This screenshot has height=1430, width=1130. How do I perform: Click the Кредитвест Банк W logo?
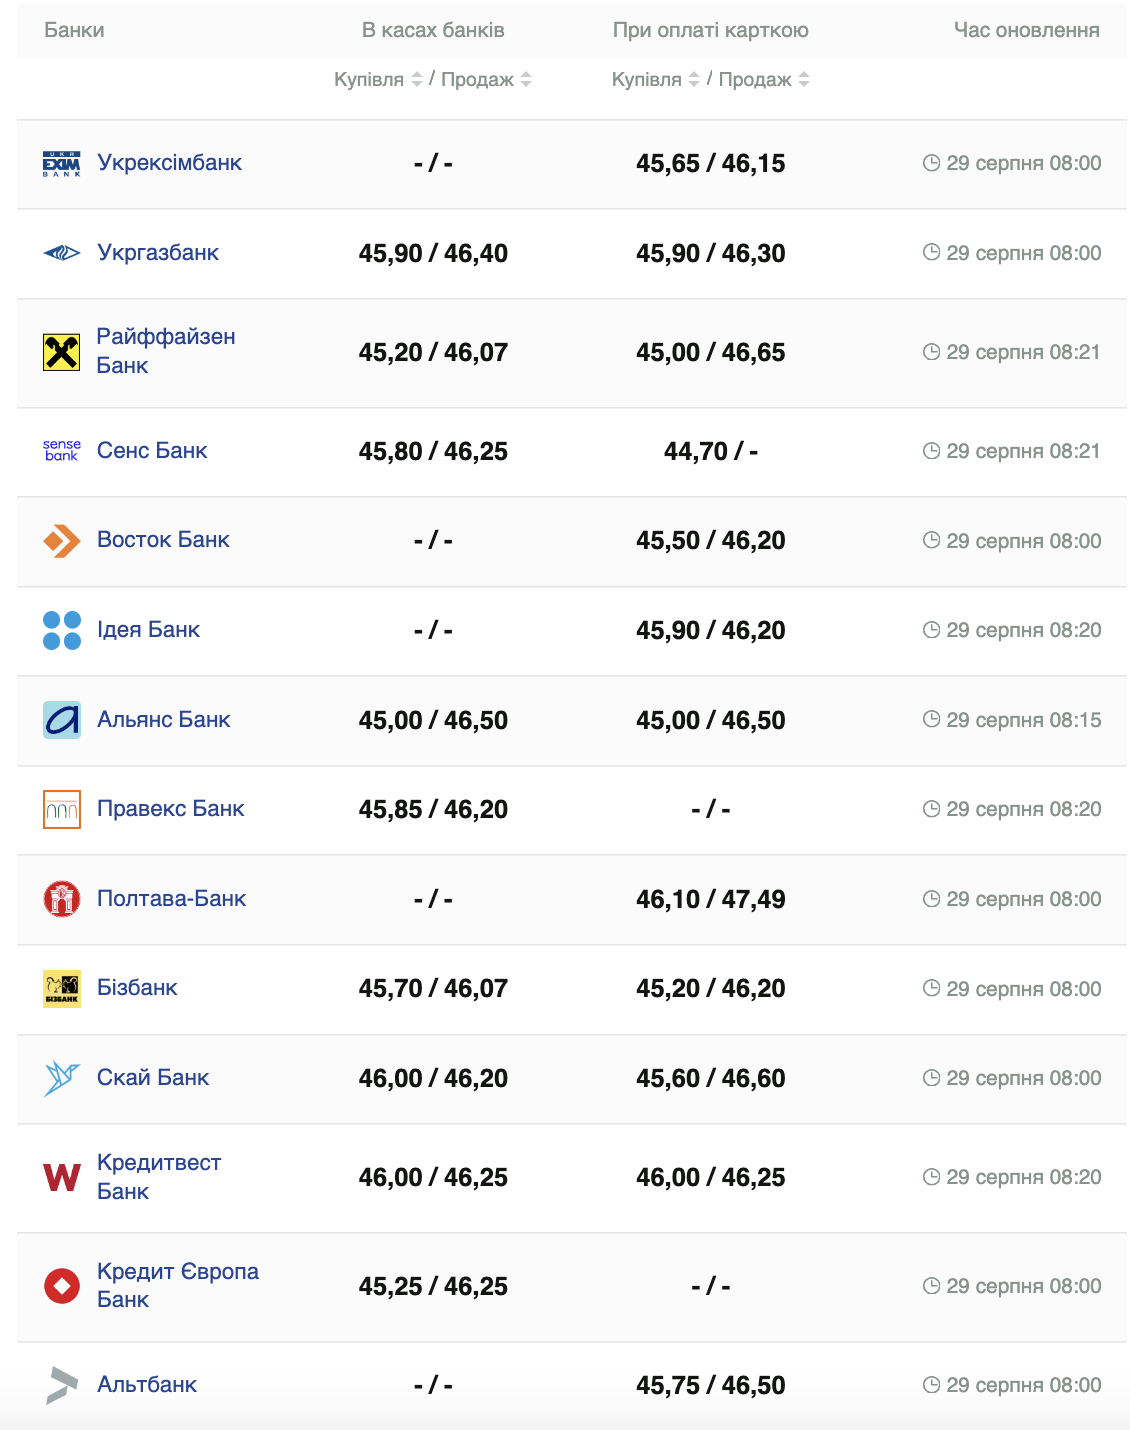pos(62,1177)
